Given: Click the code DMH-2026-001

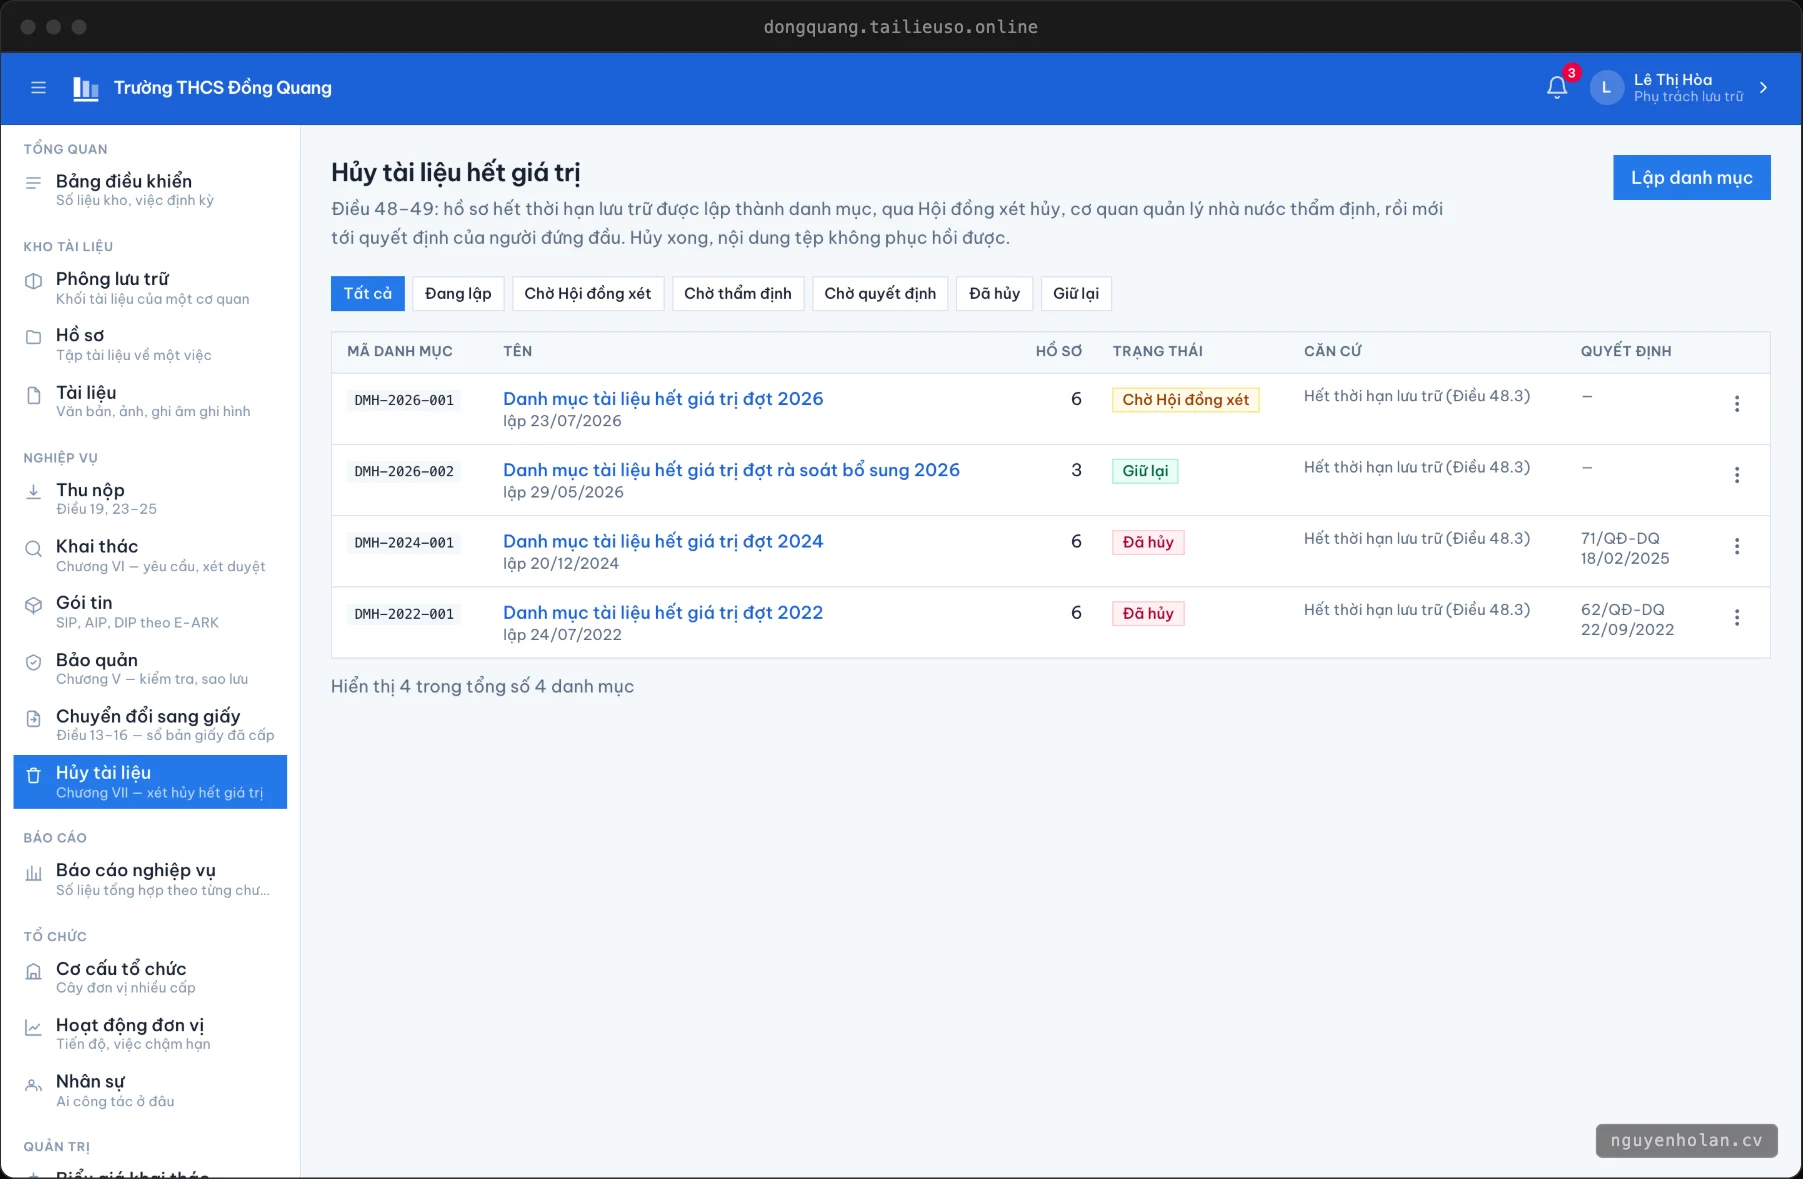Looking at the screenshot, I should tap(404, 400).
